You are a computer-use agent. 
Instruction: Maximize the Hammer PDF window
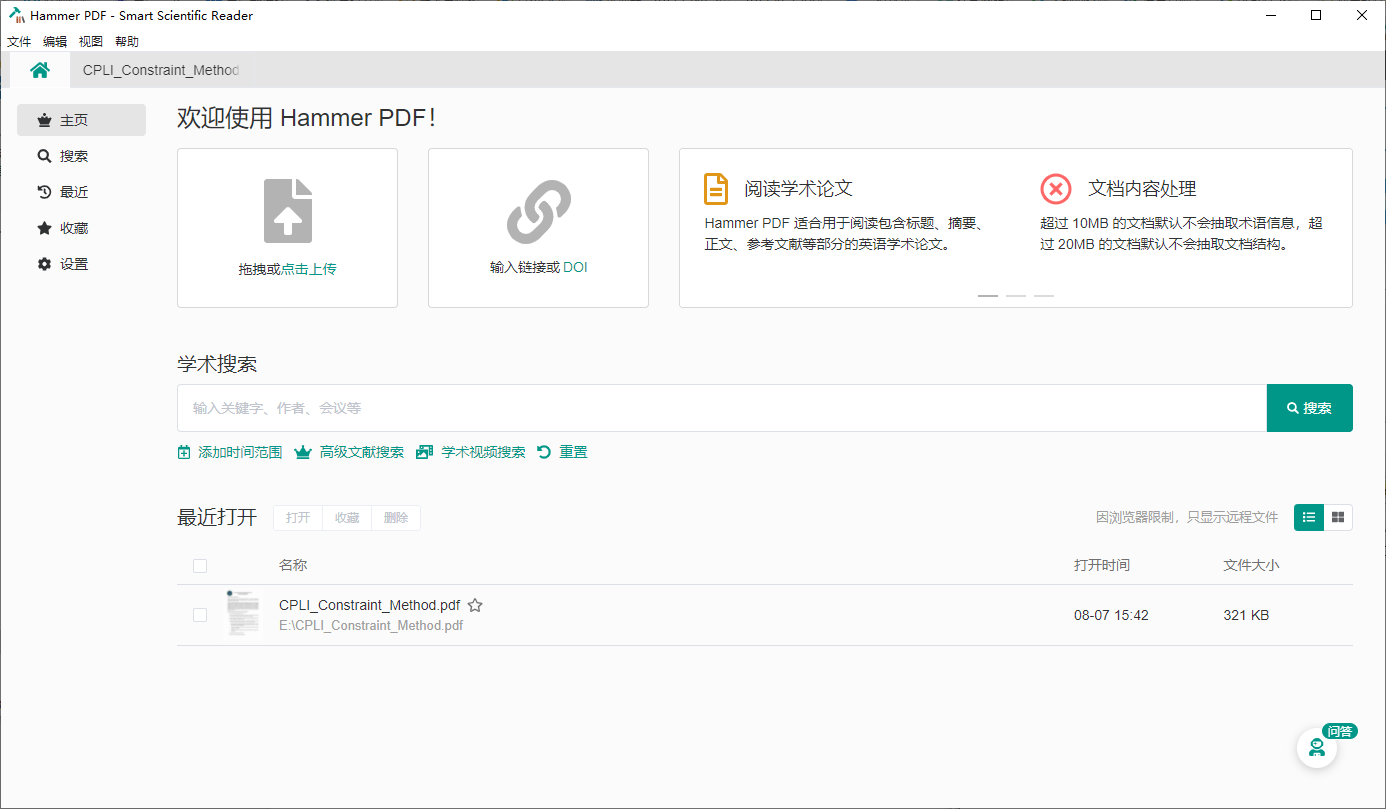click(1316, 15)
